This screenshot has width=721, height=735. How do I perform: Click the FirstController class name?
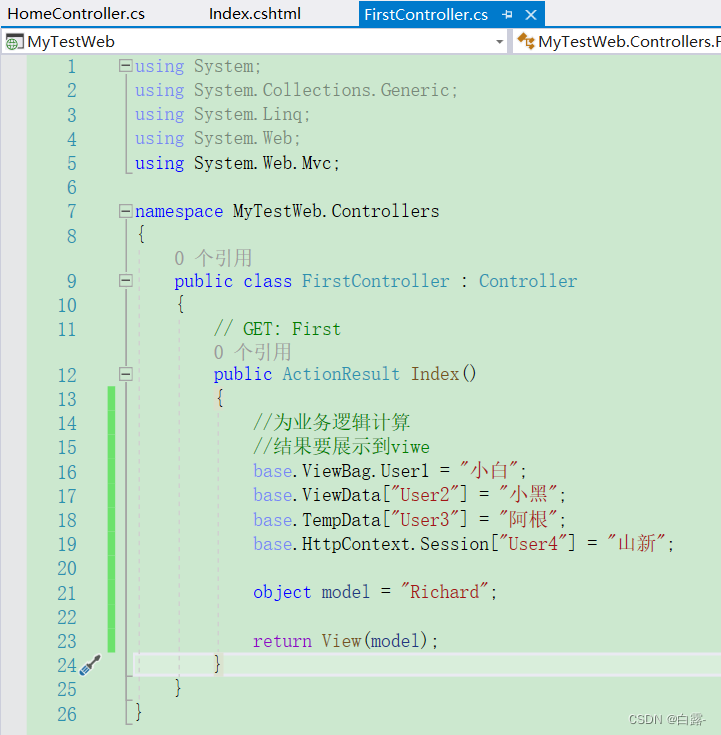pos(375,281)
